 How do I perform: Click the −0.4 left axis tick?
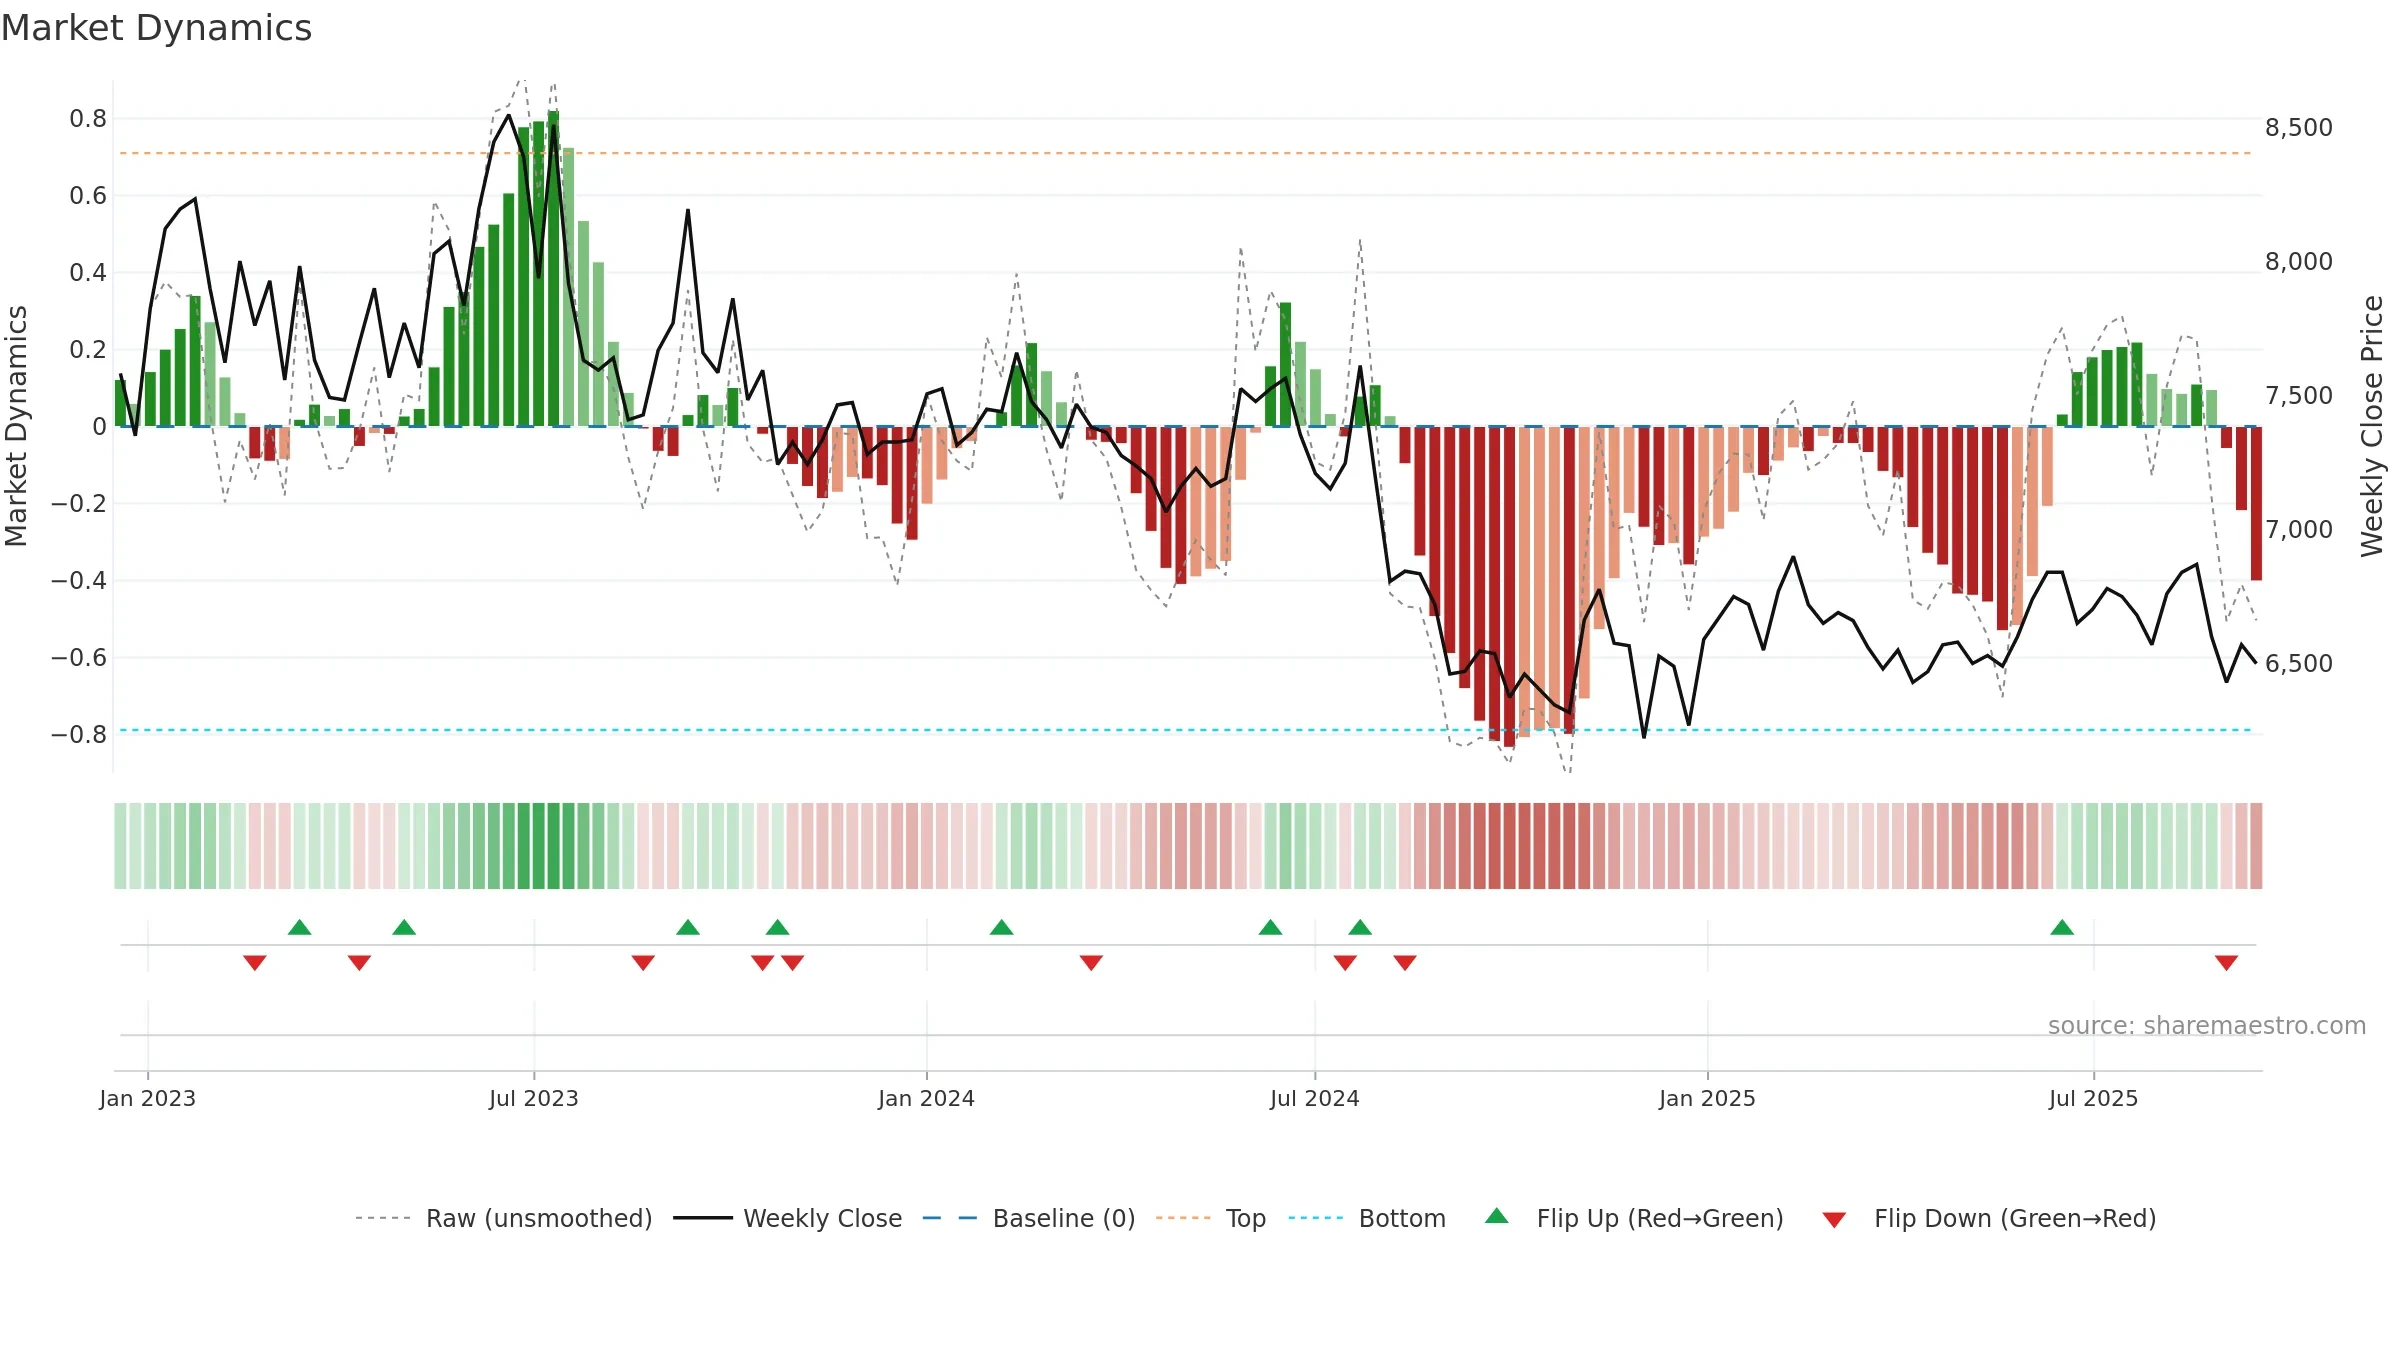pos(79,581)
